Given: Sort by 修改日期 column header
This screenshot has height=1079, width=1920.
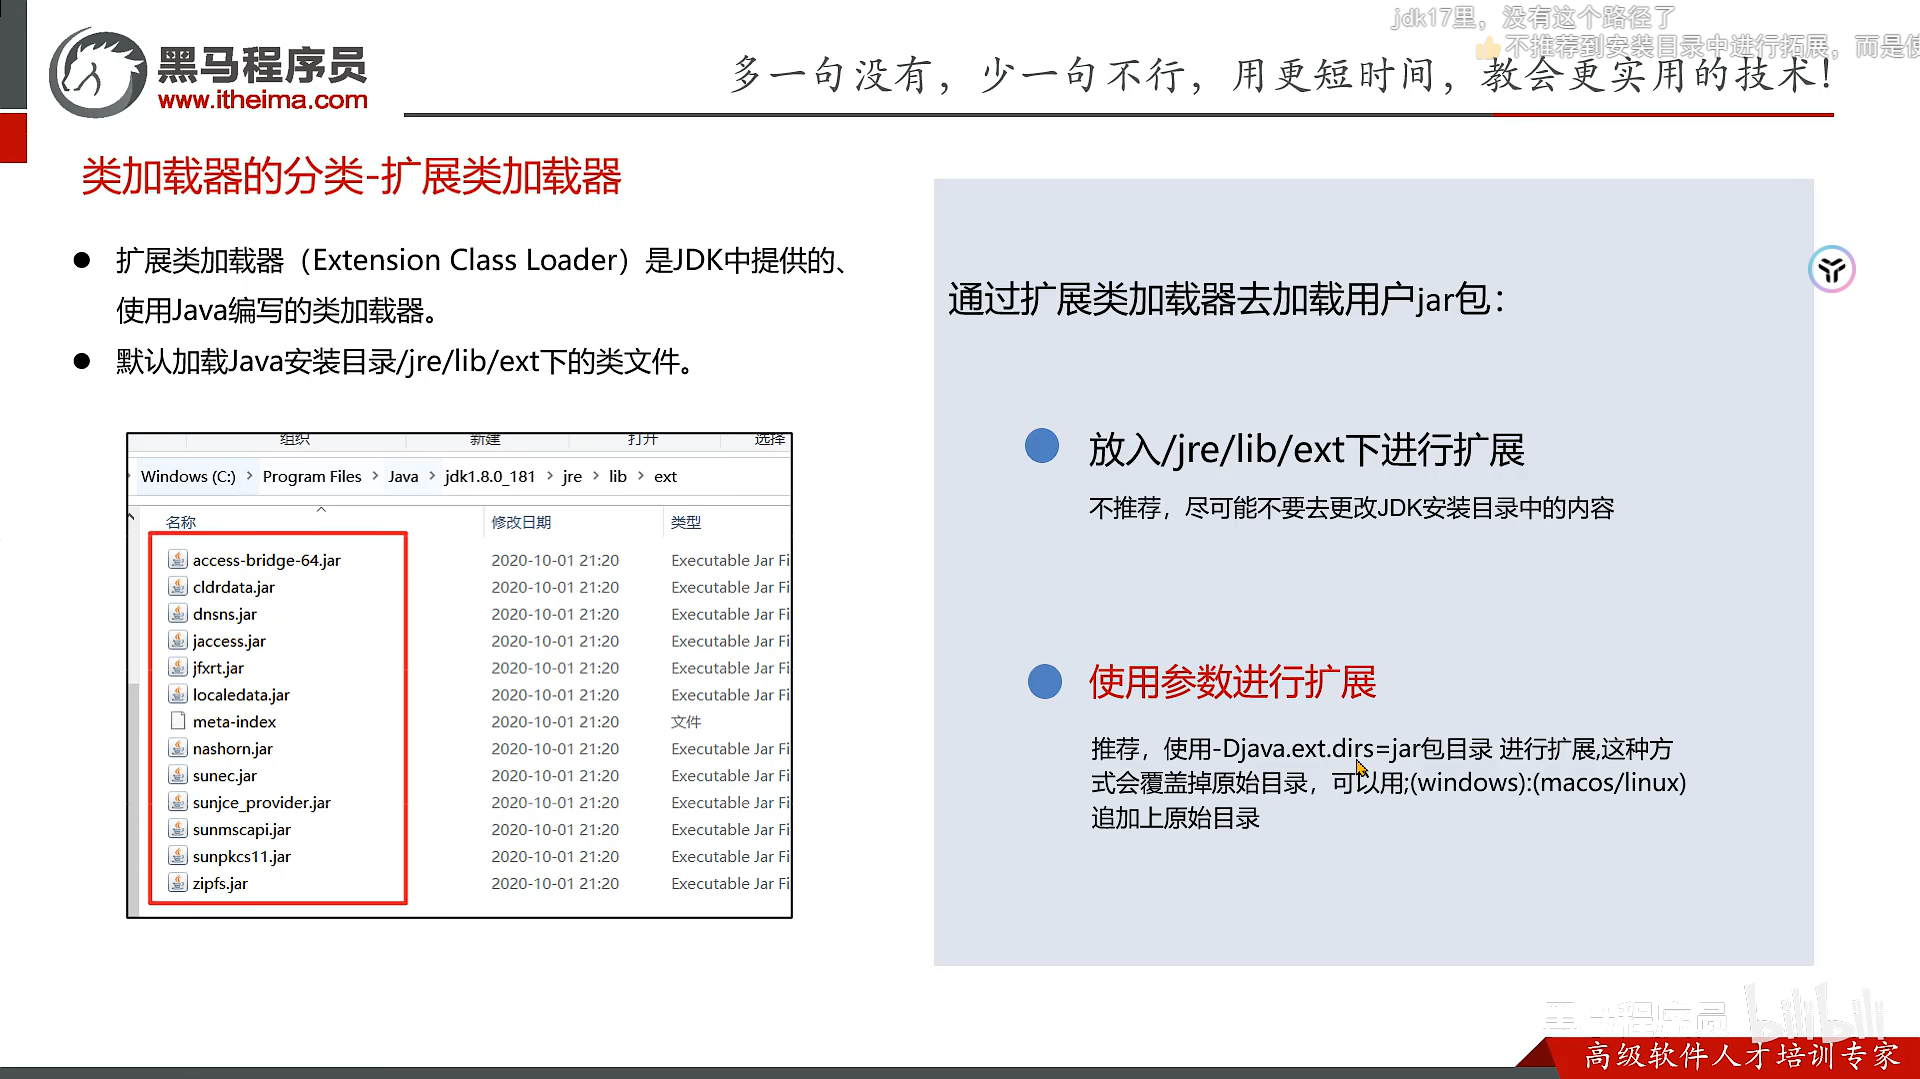Looking at the screenshot, I should pyautogui.click(x=521, y=522).
